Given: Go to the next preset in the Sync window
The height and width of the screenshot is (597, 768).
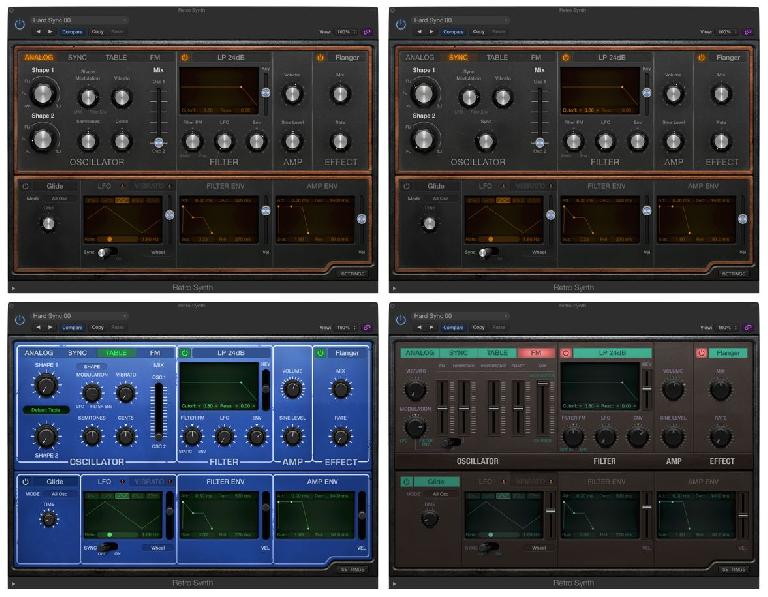Looking at the screenshot, I should click(431, 32).
